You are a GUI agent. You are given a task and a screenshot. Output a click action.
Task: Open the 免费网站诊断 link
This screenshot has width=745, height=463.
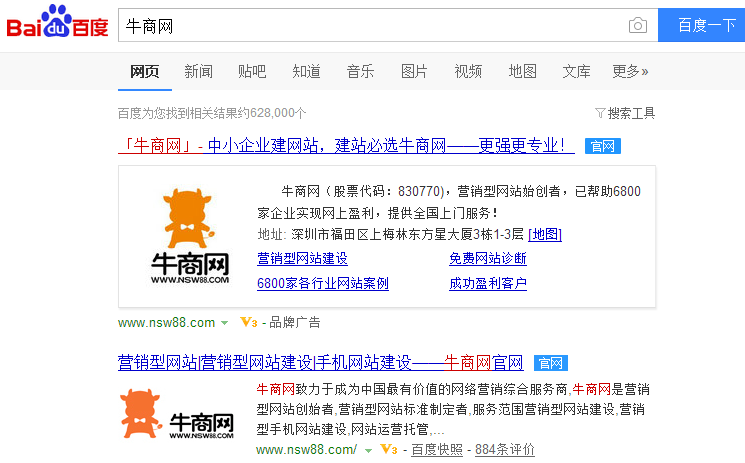click(487, 259)
